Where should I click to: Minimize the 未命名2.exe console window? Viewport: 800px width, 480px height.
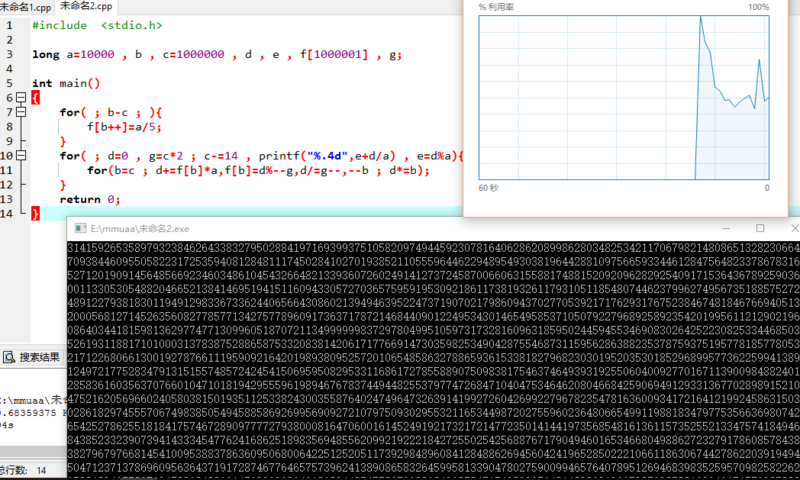point(726,229)
